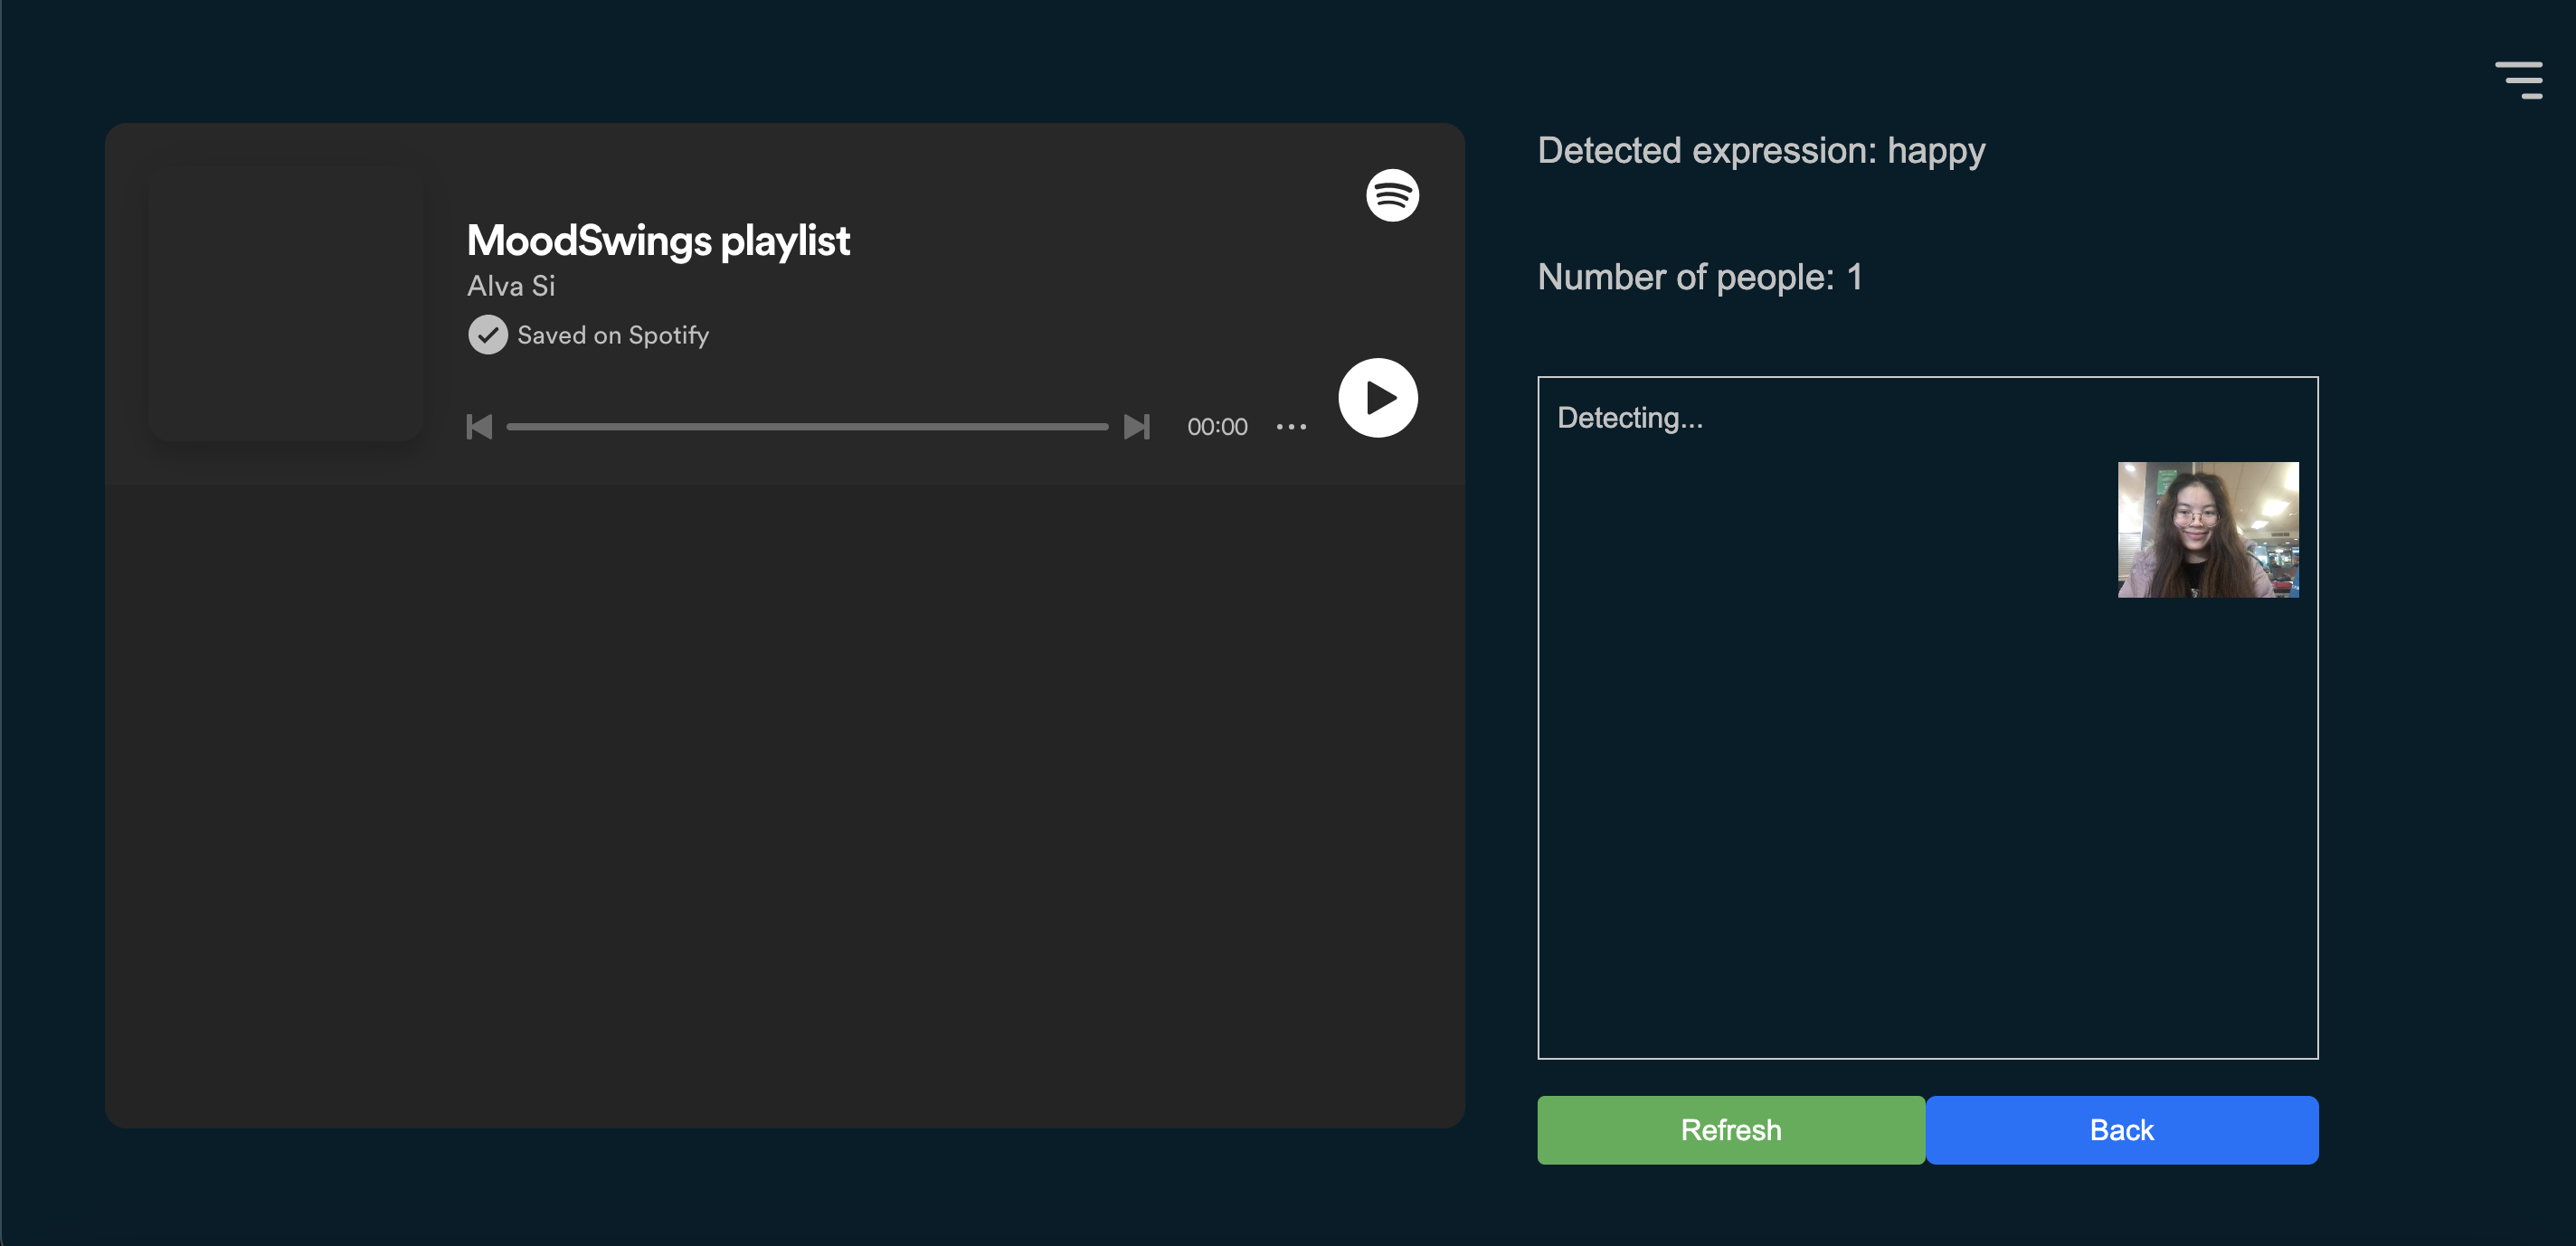Skip to previous track

pyautogui.click(x=480, y=427)
